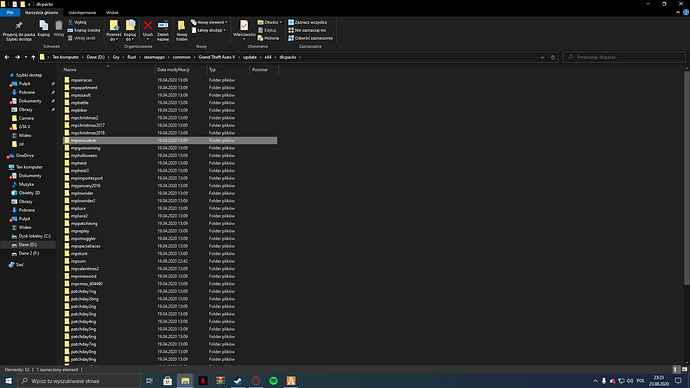The image size is (690, 388).
Task: Open Opera browser from the taskbar
Action: pyautogui.click(x=256, y=381)
